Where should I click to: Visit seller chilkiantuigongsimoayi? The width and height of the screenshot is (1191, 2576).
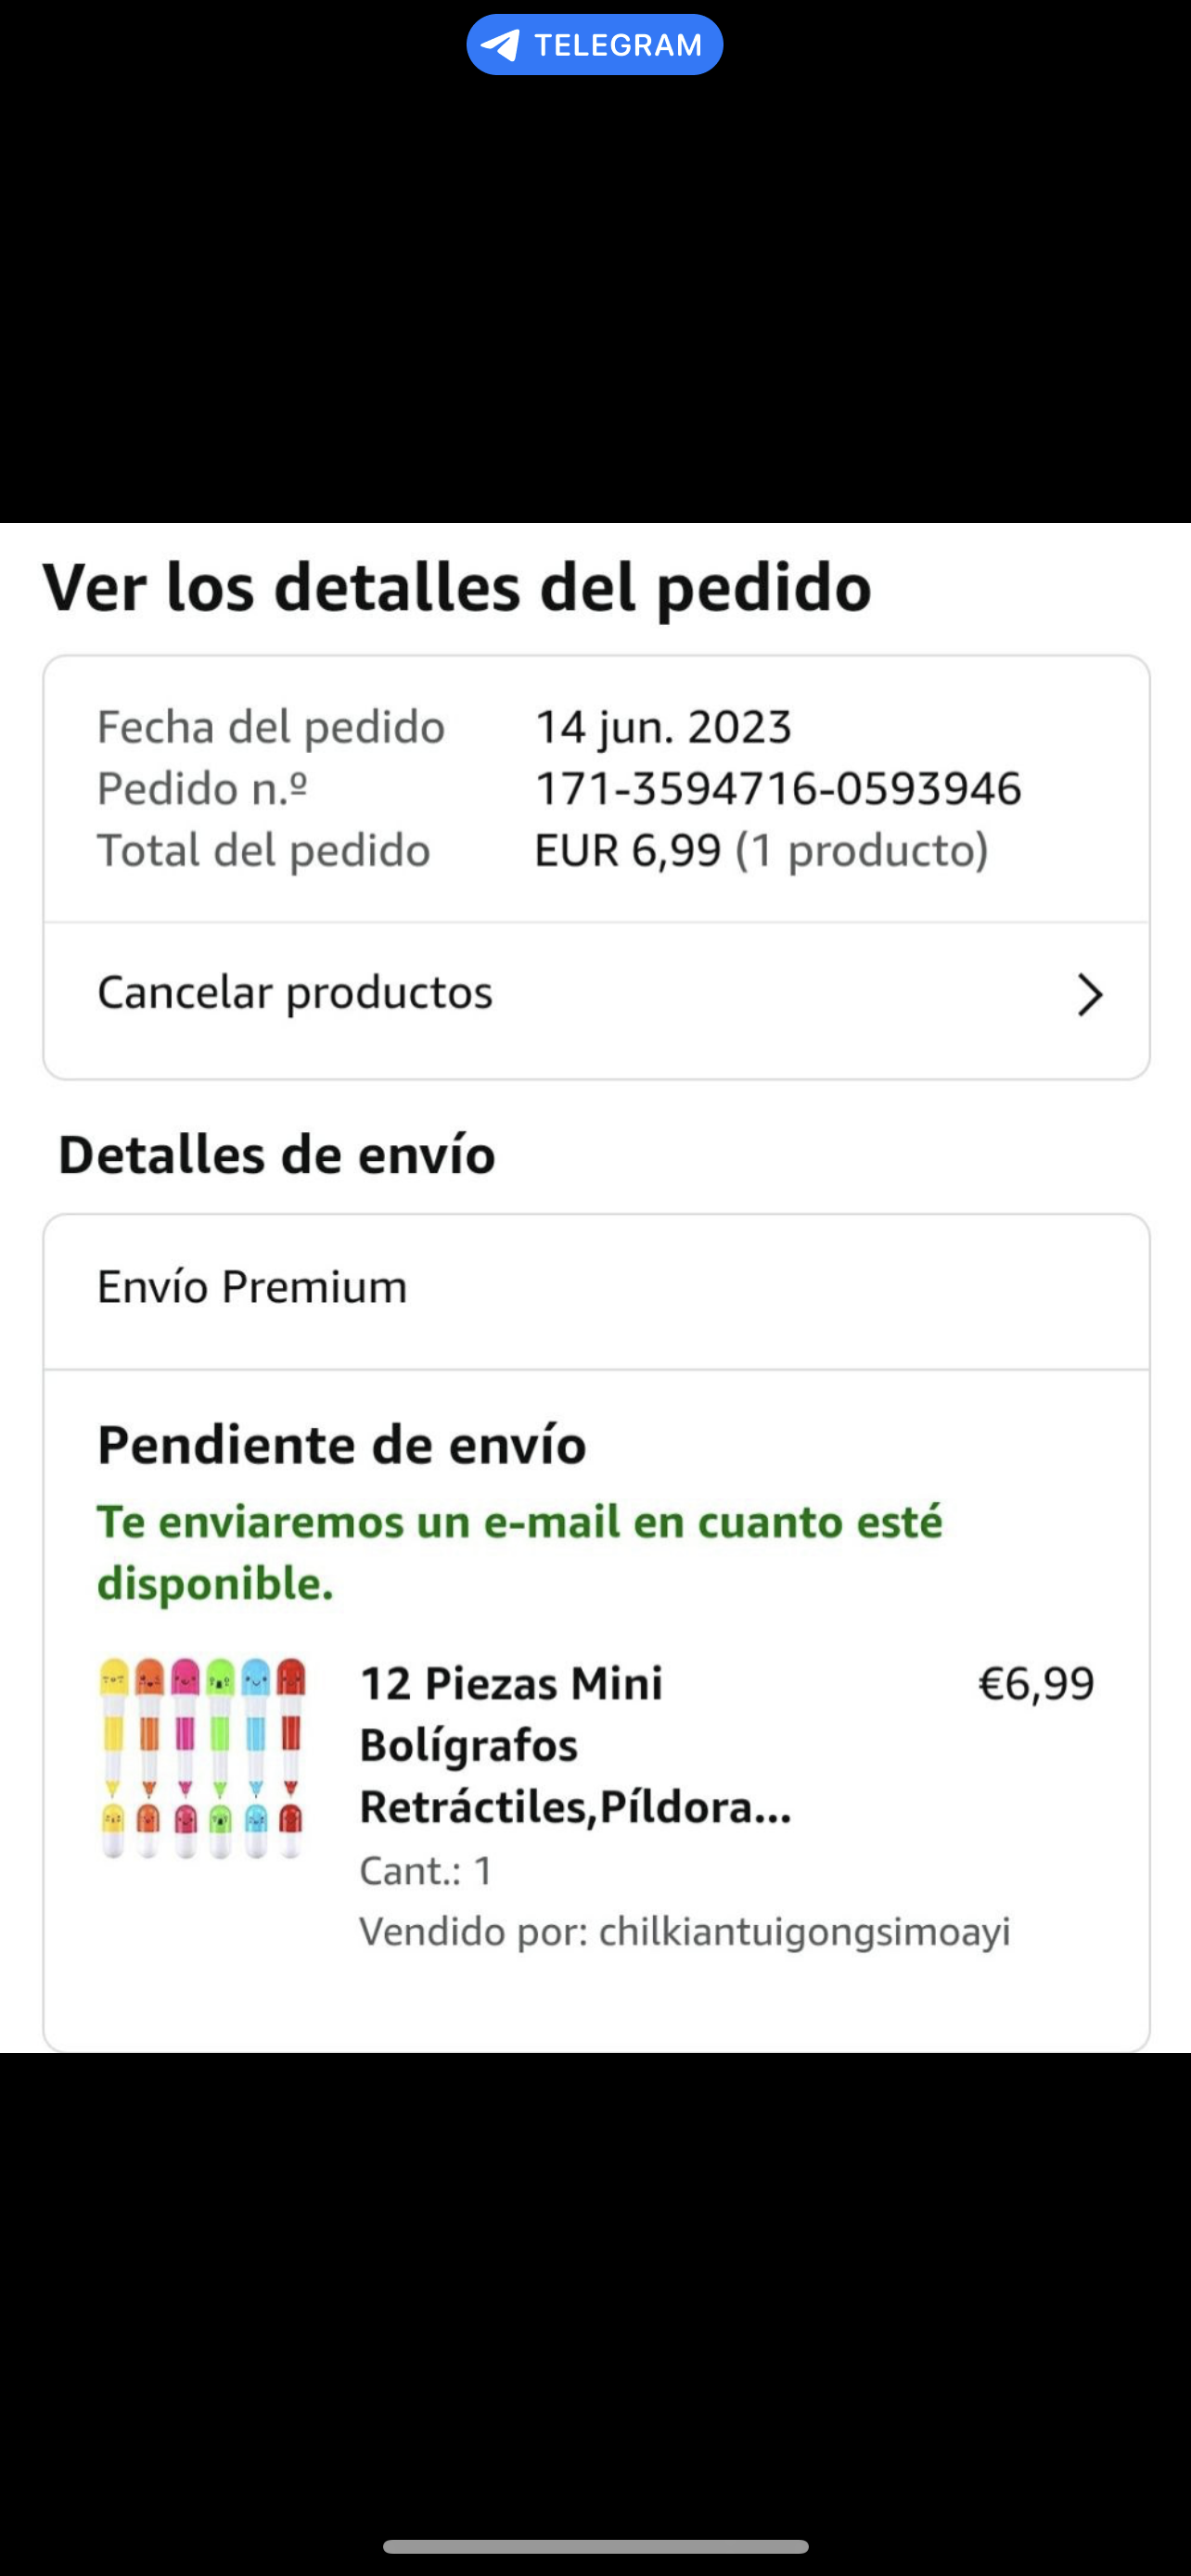click(x=804, y=1931)
